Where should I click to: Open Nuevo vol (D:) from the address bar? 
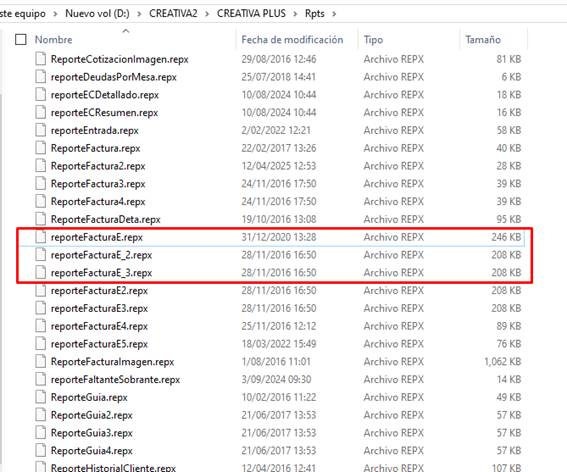[x=97, y=14]
